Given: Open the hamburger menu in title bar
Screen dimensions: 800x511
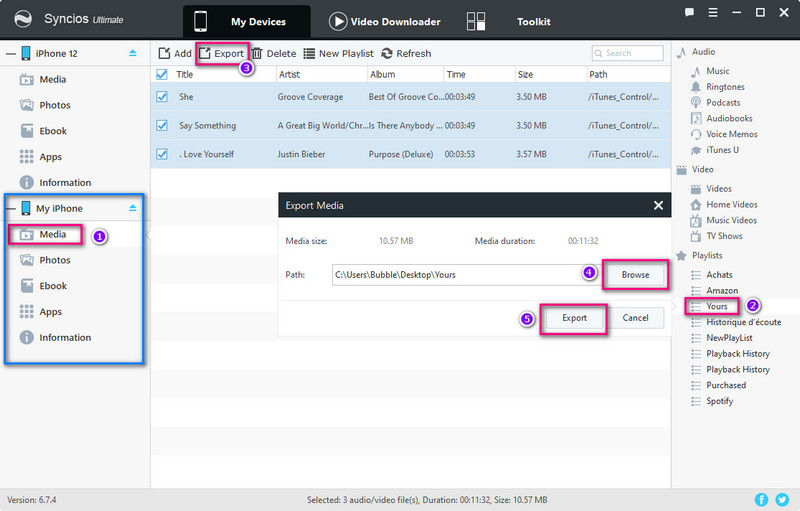Looking at the screenshot, I should (x=713, y=12).
